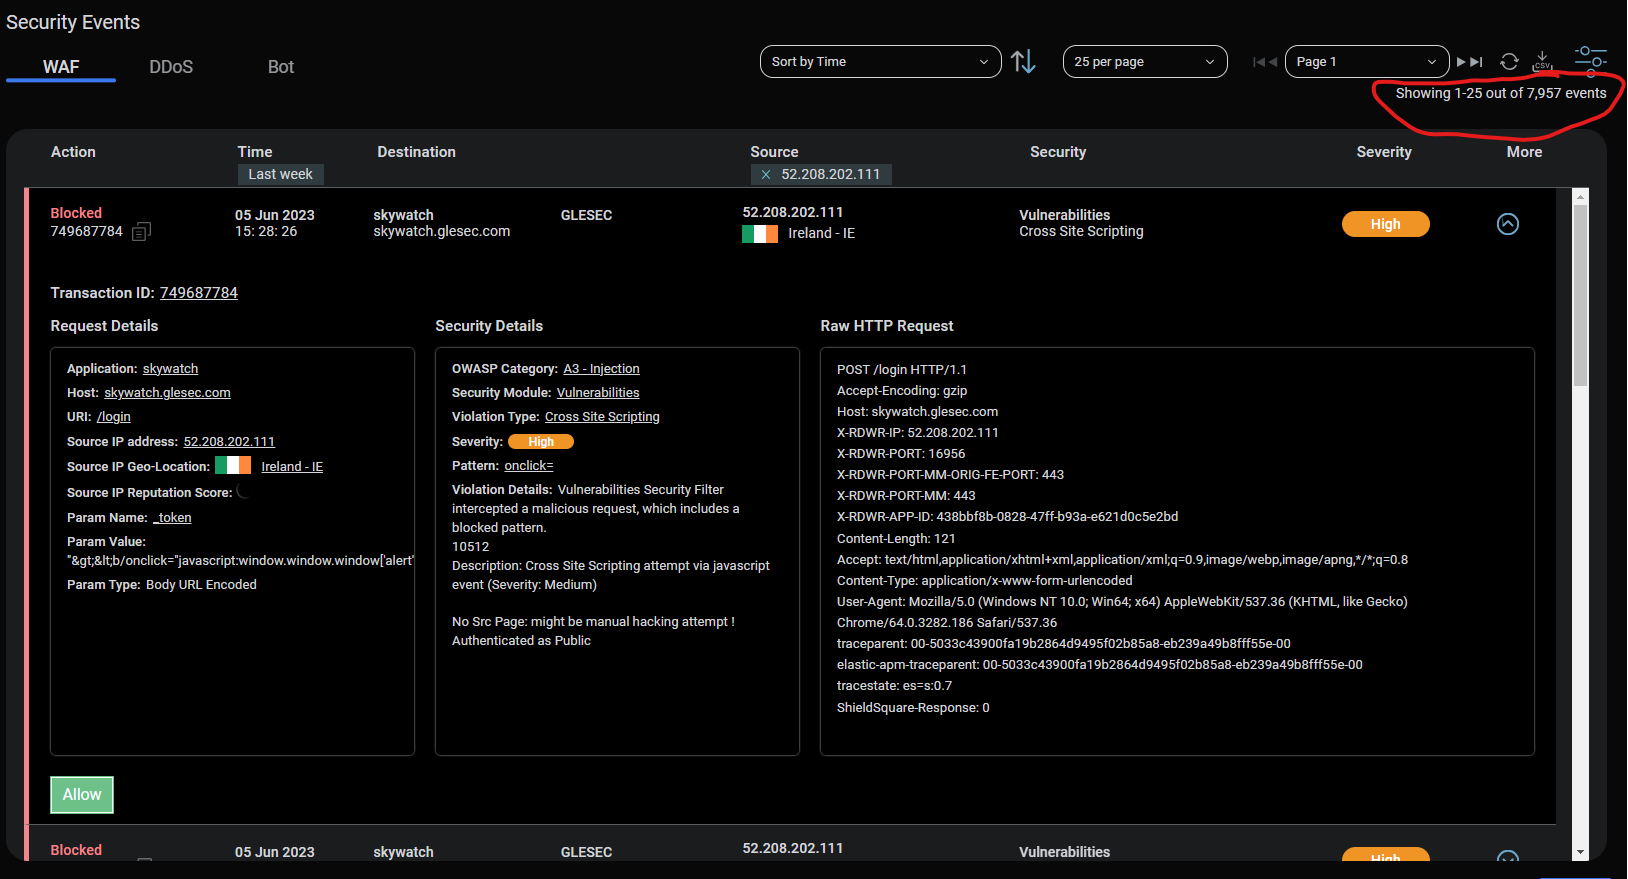The image size is (1628, 879).
Task: Open the Source IP address 52.208.202.111 link
Action: point(229,442)
